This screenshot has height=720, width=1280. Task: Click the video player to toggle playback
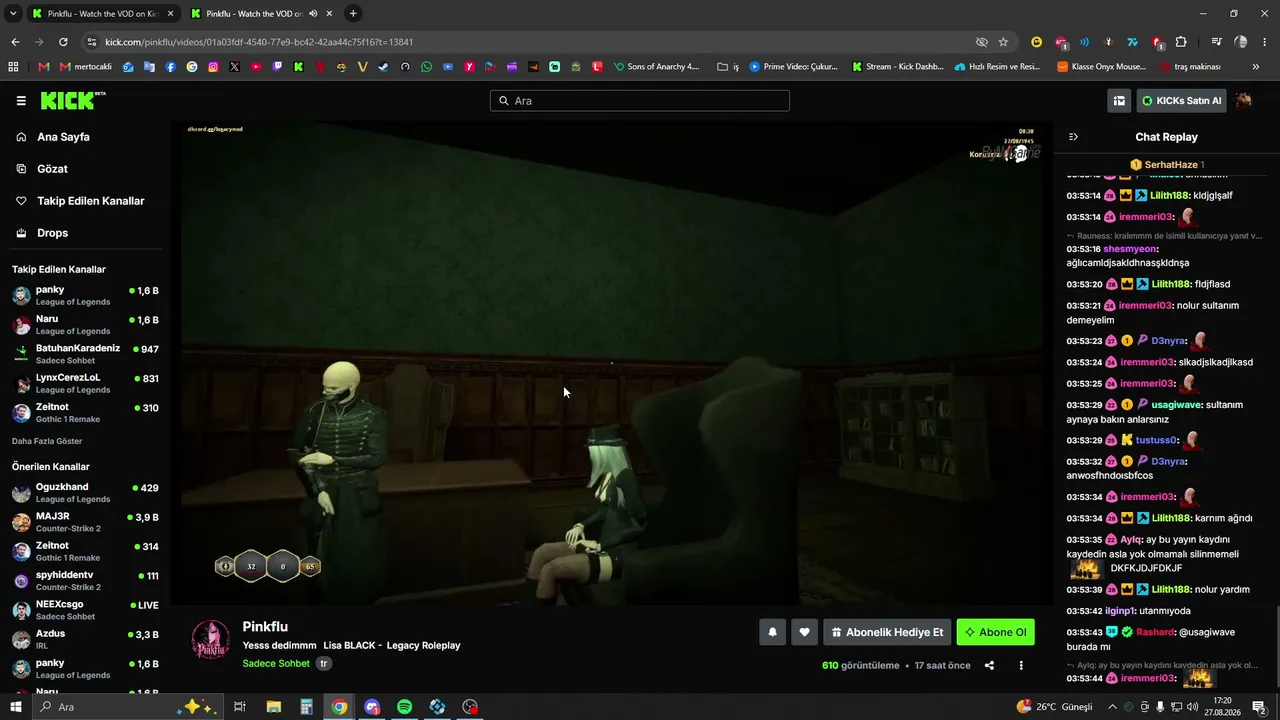(612, 363)
